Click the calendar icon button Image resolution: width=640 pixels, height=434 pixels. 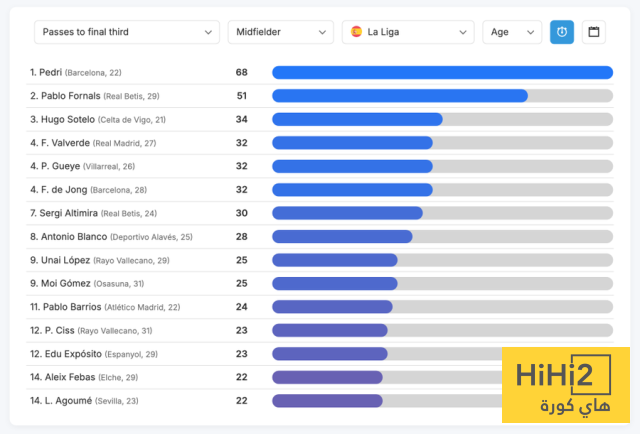pos(594,32)
